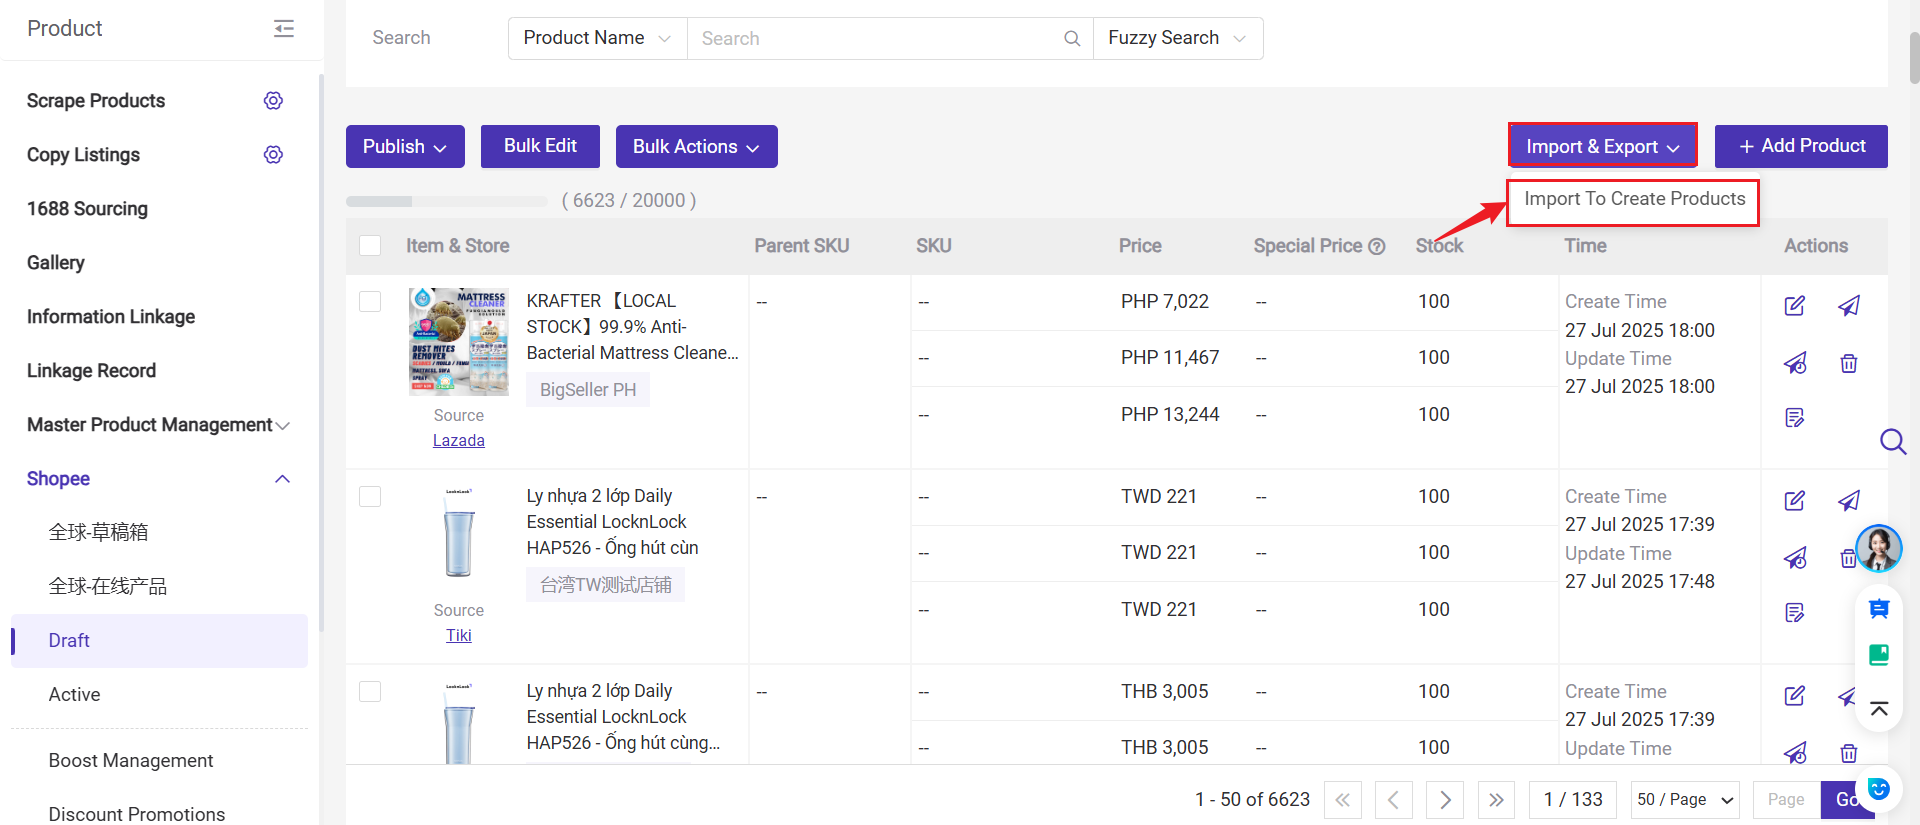Open the floating magnifier search icon
This screenshot has width=1920, height=825.
(1893, 441)
